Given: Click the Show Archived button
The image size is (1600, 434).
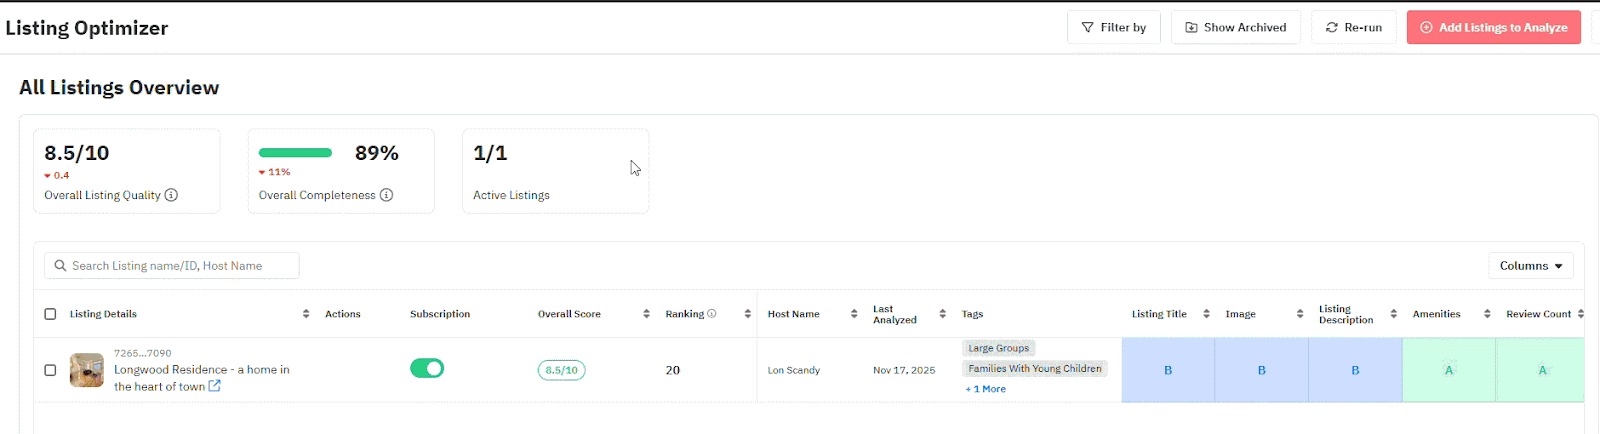Looking at the screenshot, I should (x=1235, y=28).
